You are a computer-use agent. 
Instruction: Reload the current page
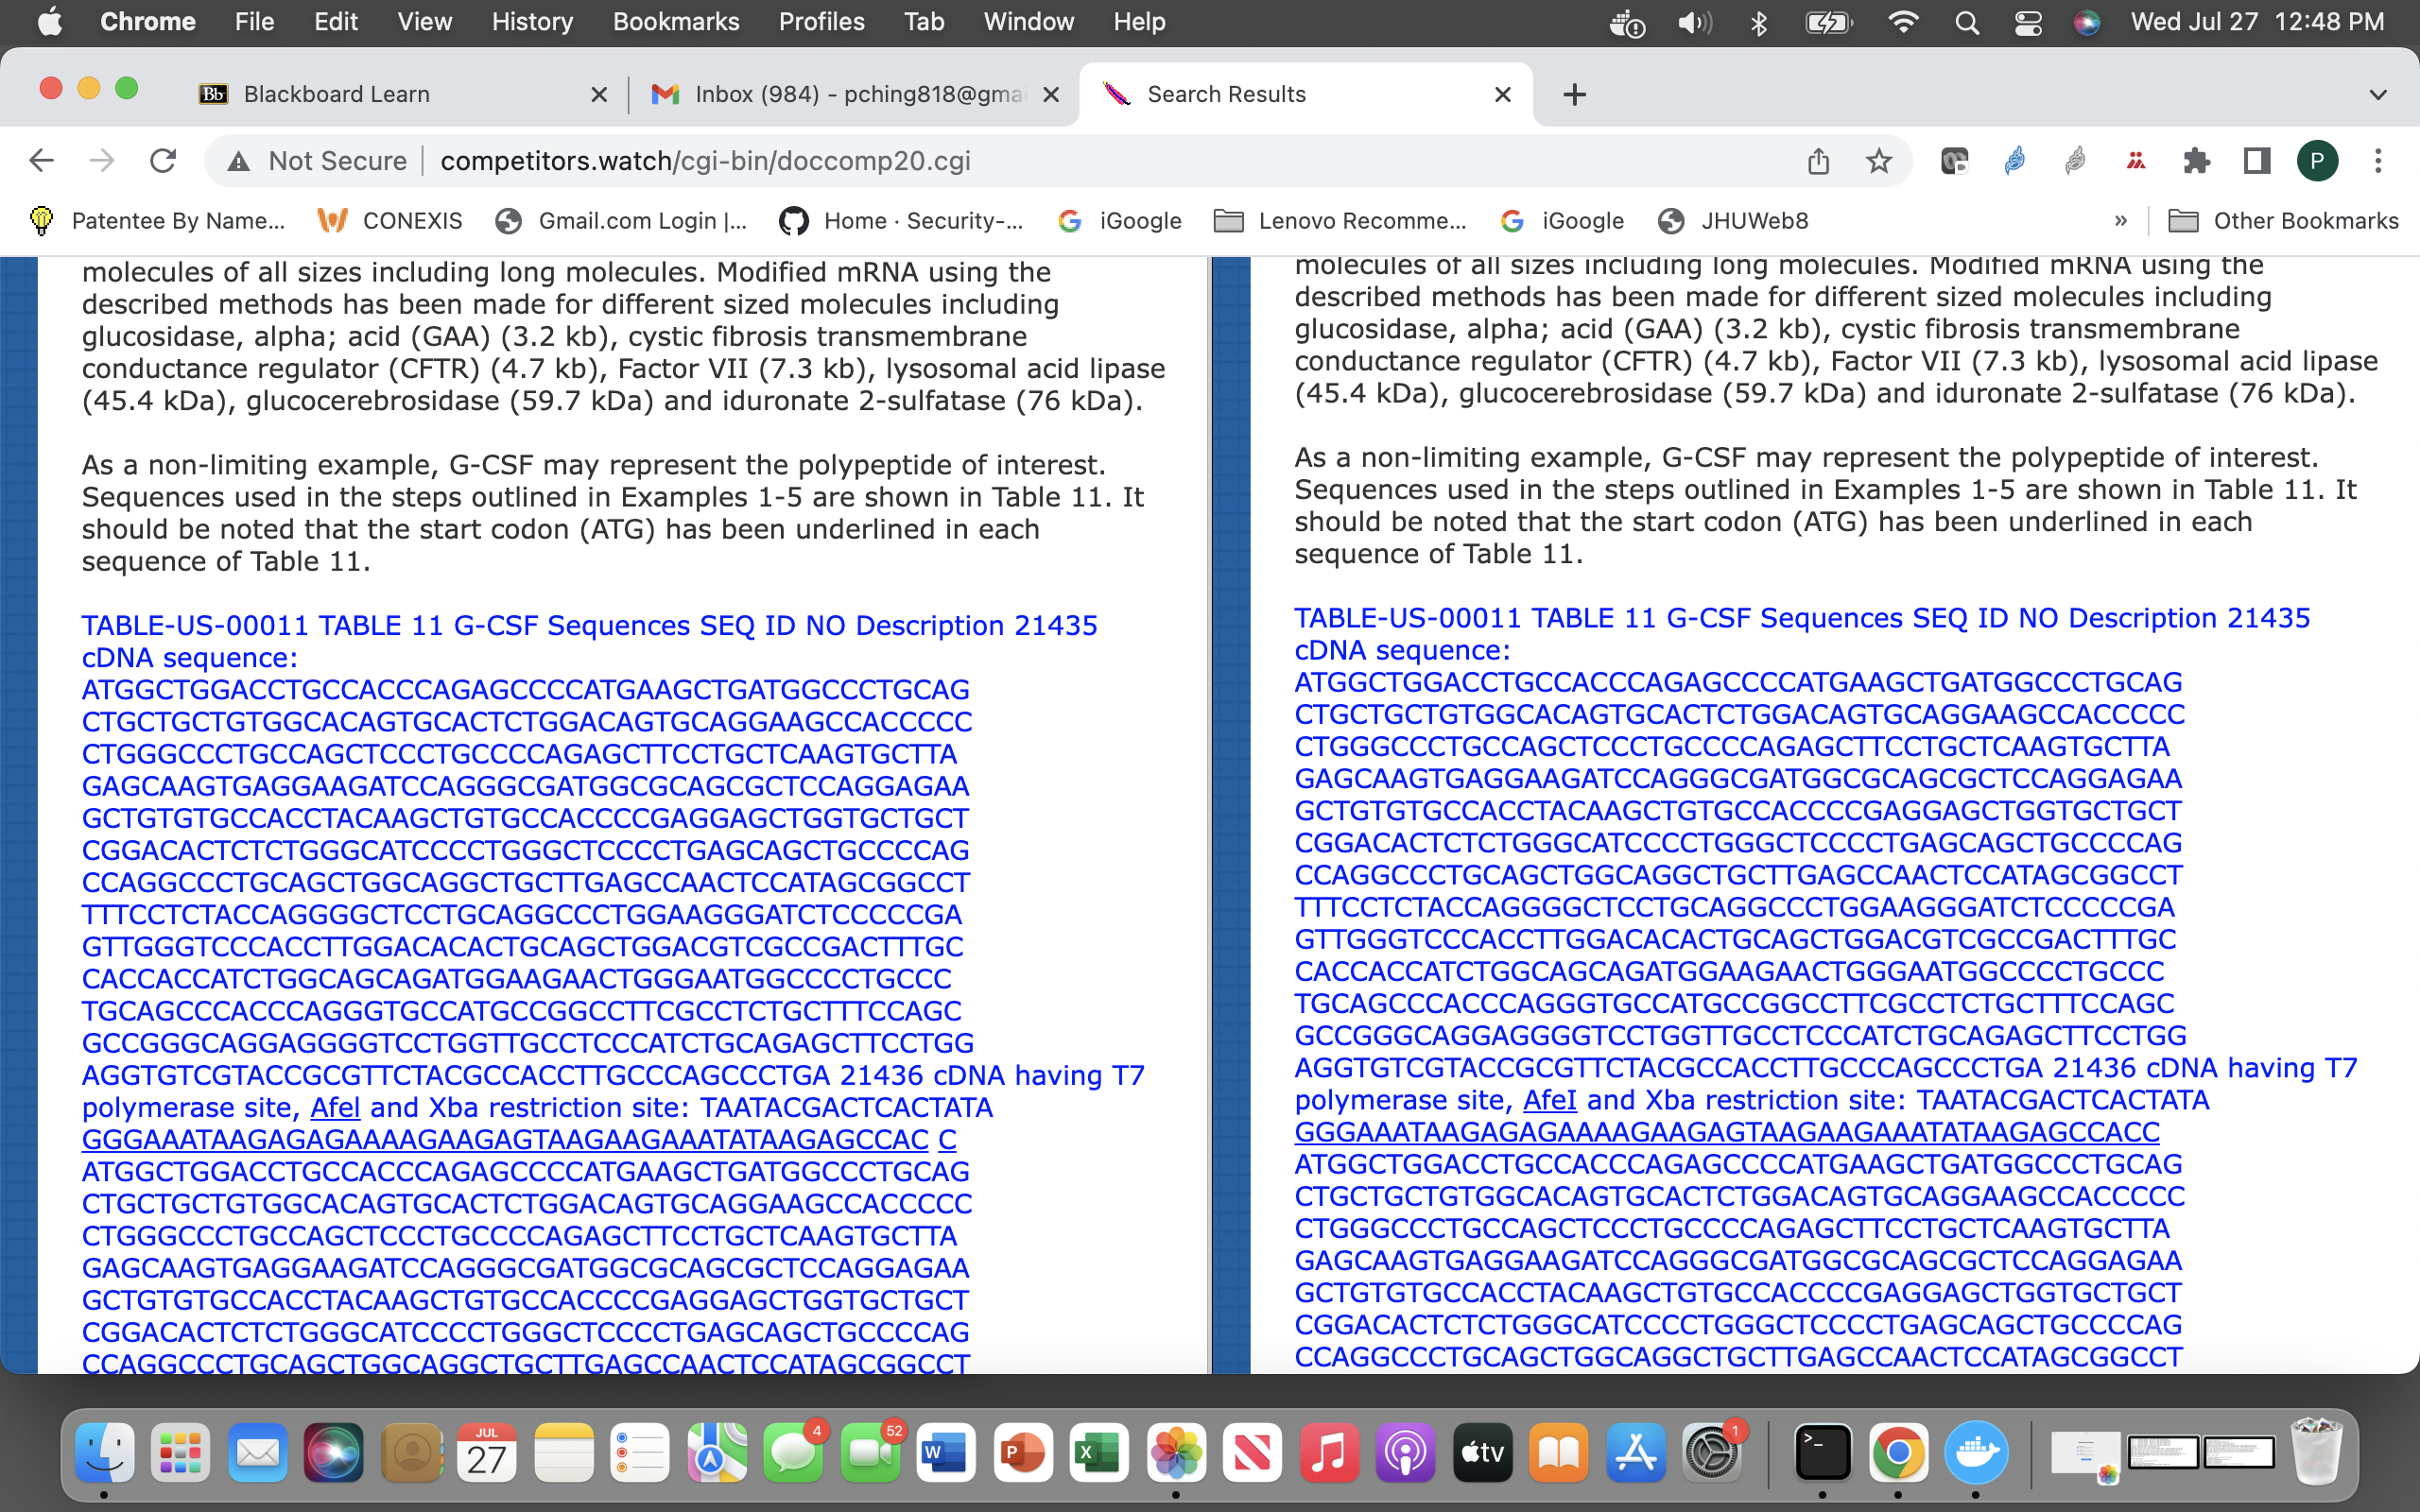163,160
